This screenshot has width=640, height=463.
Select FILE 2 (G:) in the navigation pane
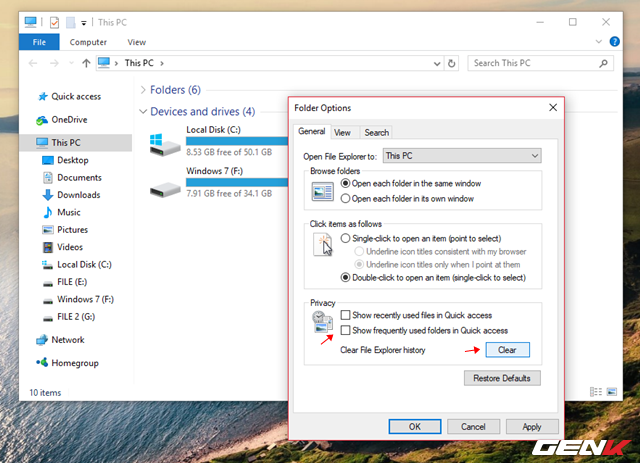click(x=76, y=317)
